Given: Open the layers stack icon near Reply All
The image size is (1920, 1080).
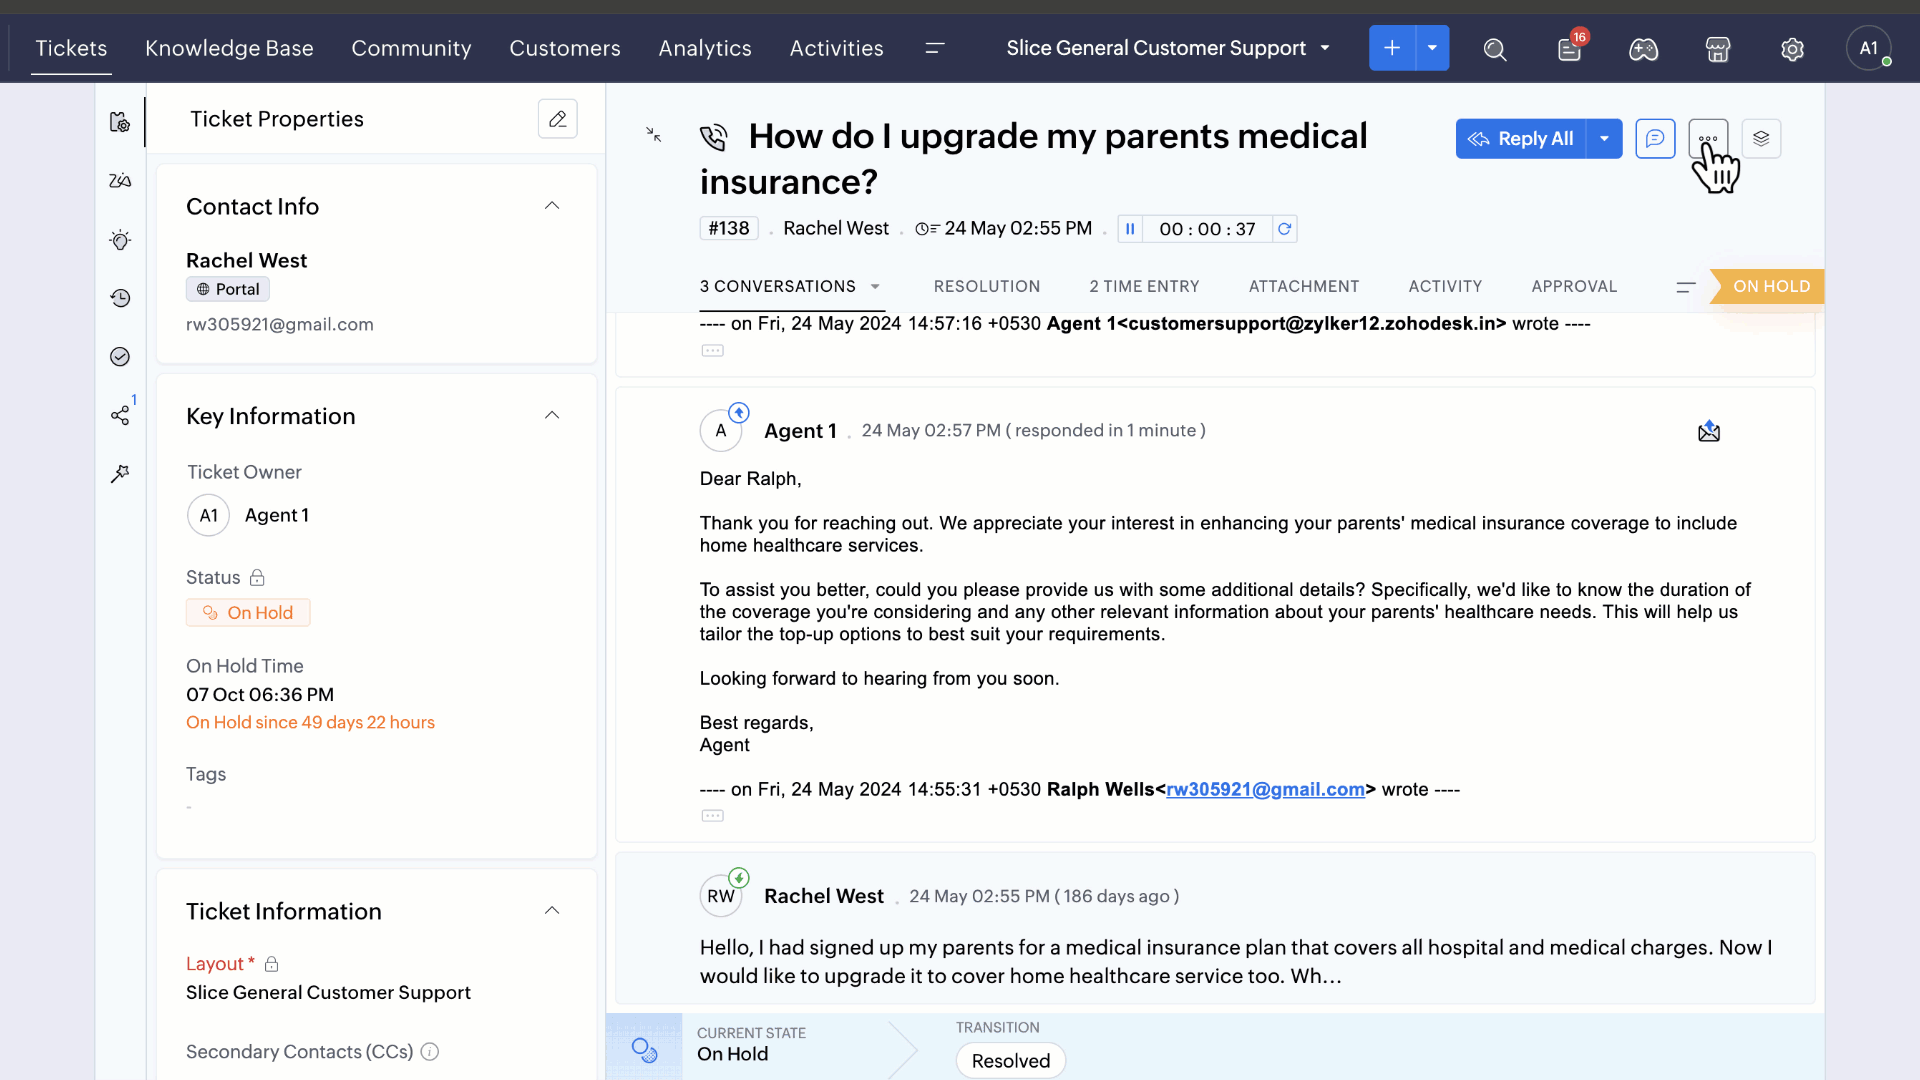Looking at the screenshot, I should [x=1761, y=139].
